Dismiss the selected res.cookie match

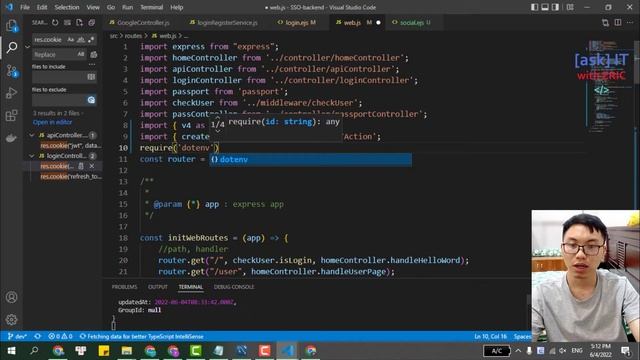coord(92,166)
